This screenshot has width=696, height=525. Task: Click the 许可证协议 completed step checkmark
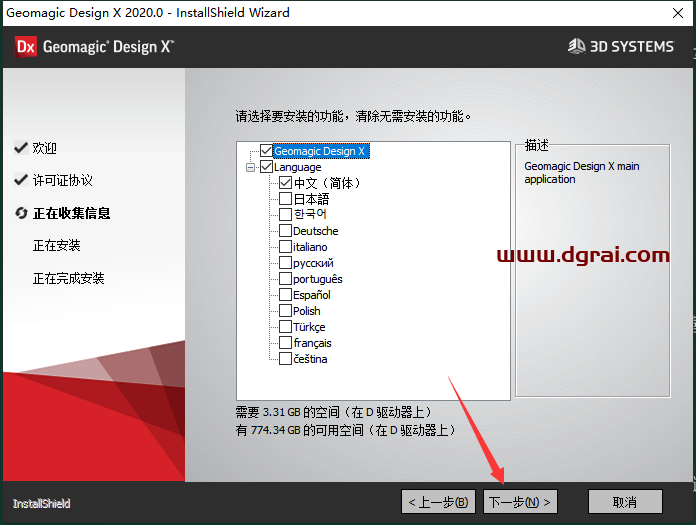(21, 180)
